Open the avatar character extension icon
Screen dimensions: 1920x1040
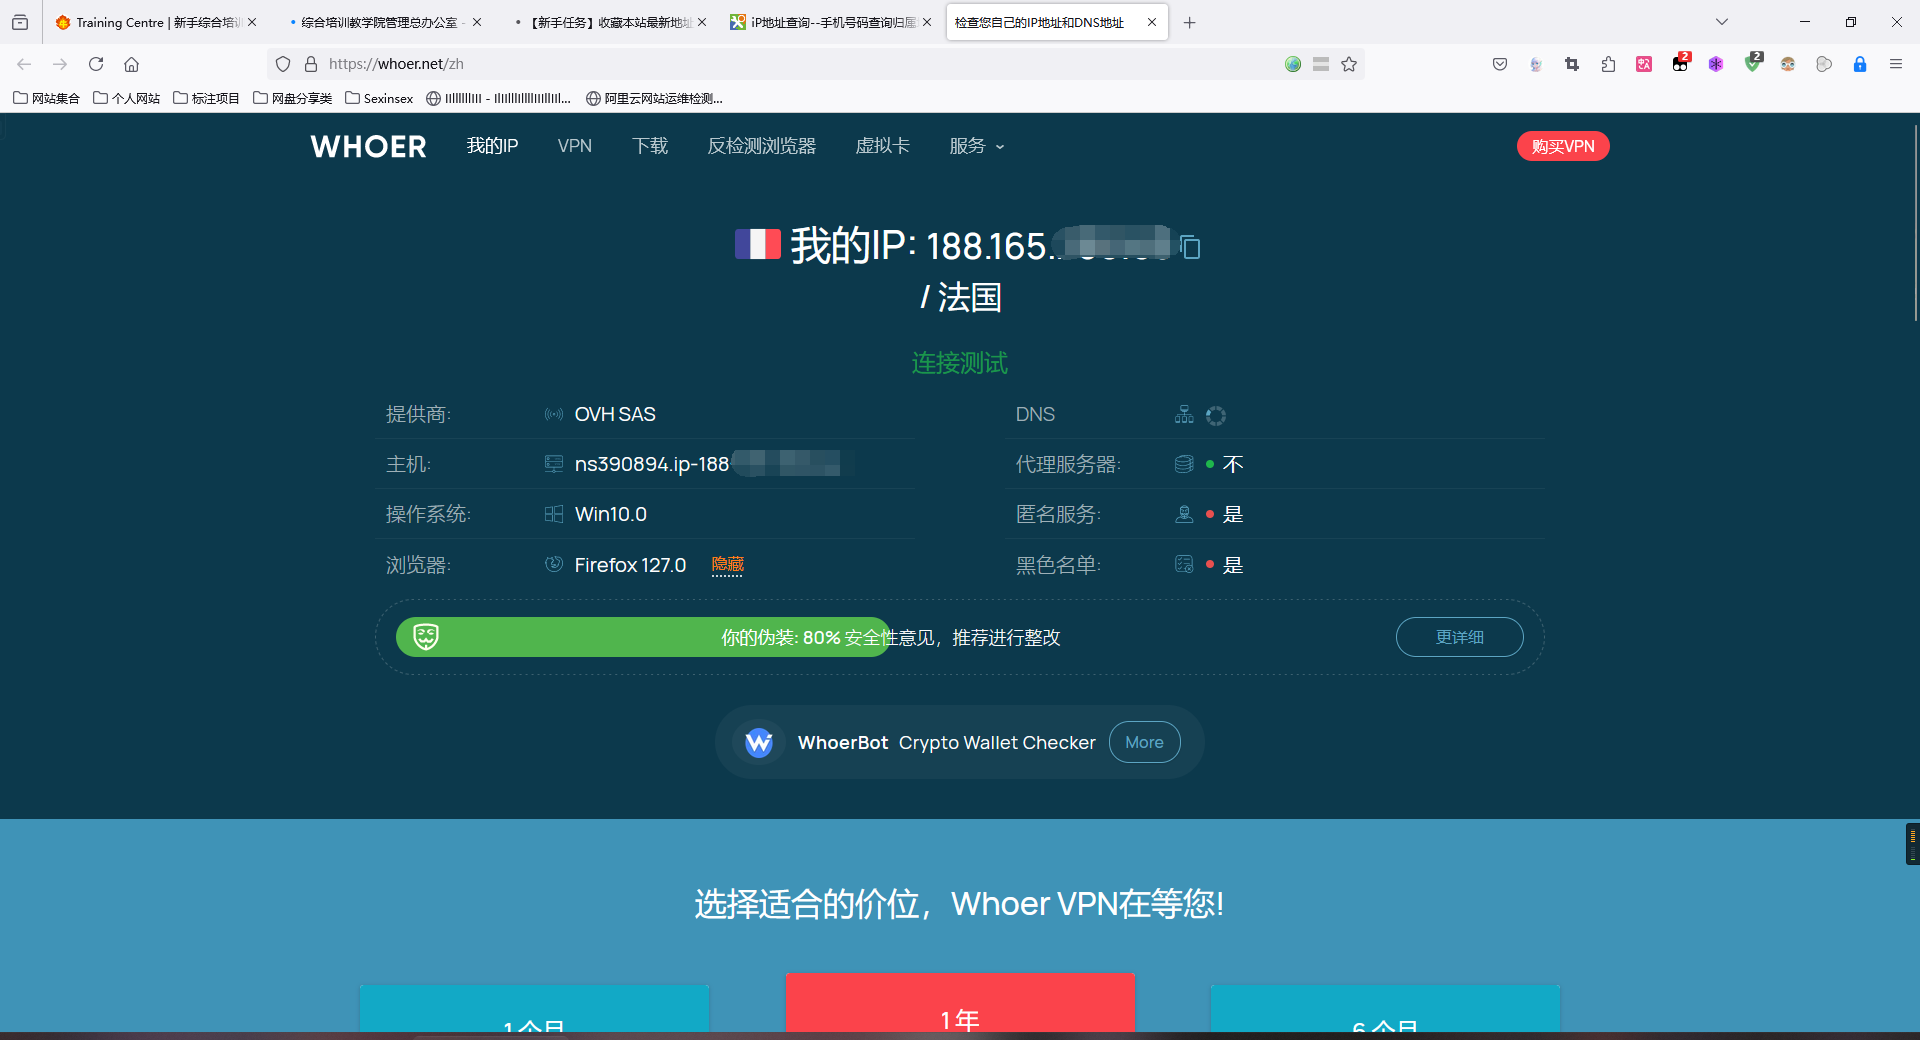pyautogui.click(x=1536, y=64)
